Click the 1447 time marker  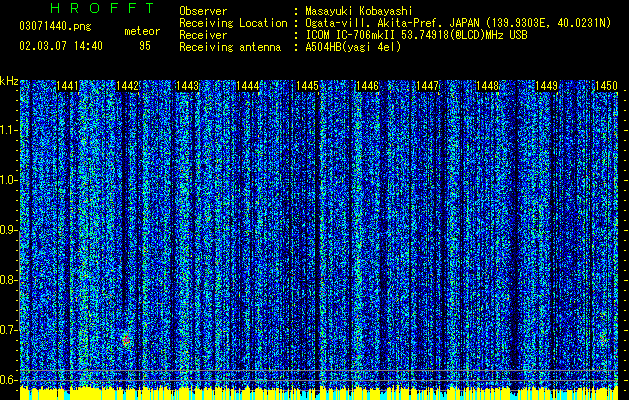[428, 86]
